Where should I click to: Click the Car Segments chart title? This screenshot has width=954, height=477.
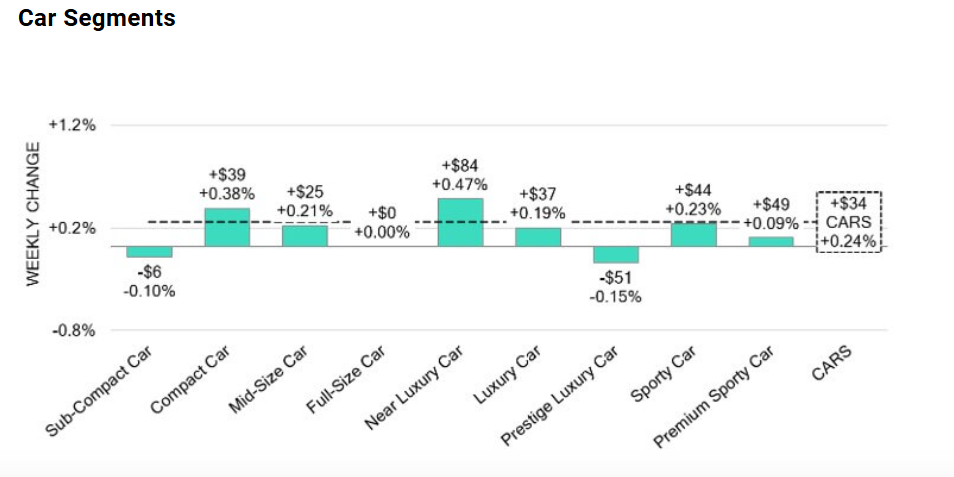click(97, 19)
